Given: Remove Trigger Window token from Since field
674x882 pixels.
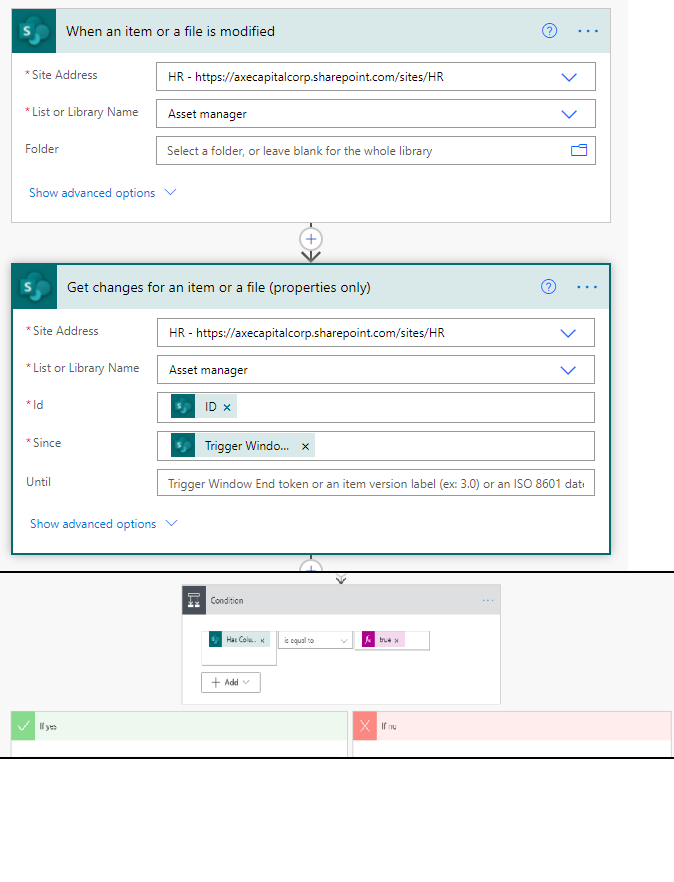Looking at the screenshot, I should [305, 446].
